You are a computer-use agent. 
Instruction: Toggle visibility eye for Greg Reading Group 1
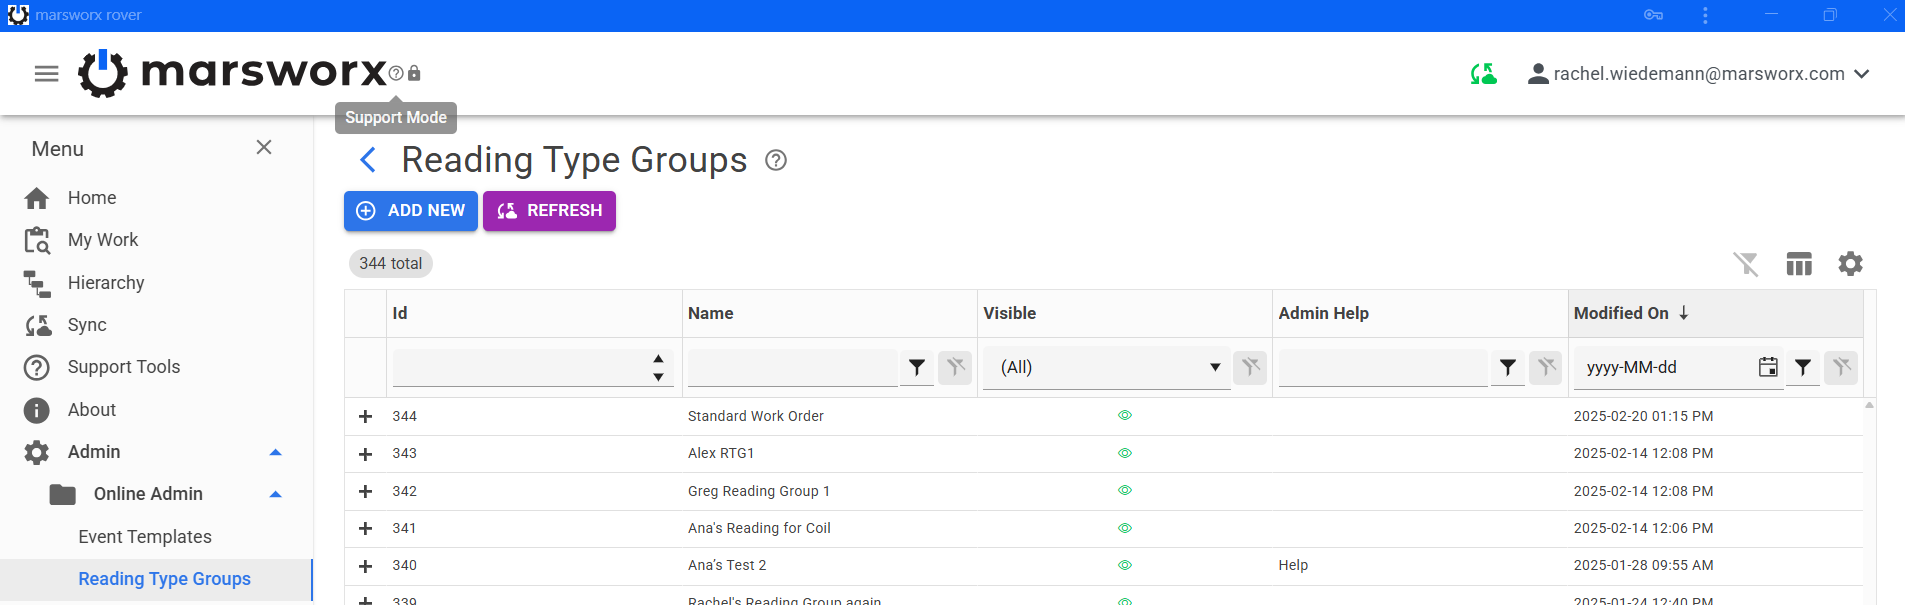(x=1125, y=490)
